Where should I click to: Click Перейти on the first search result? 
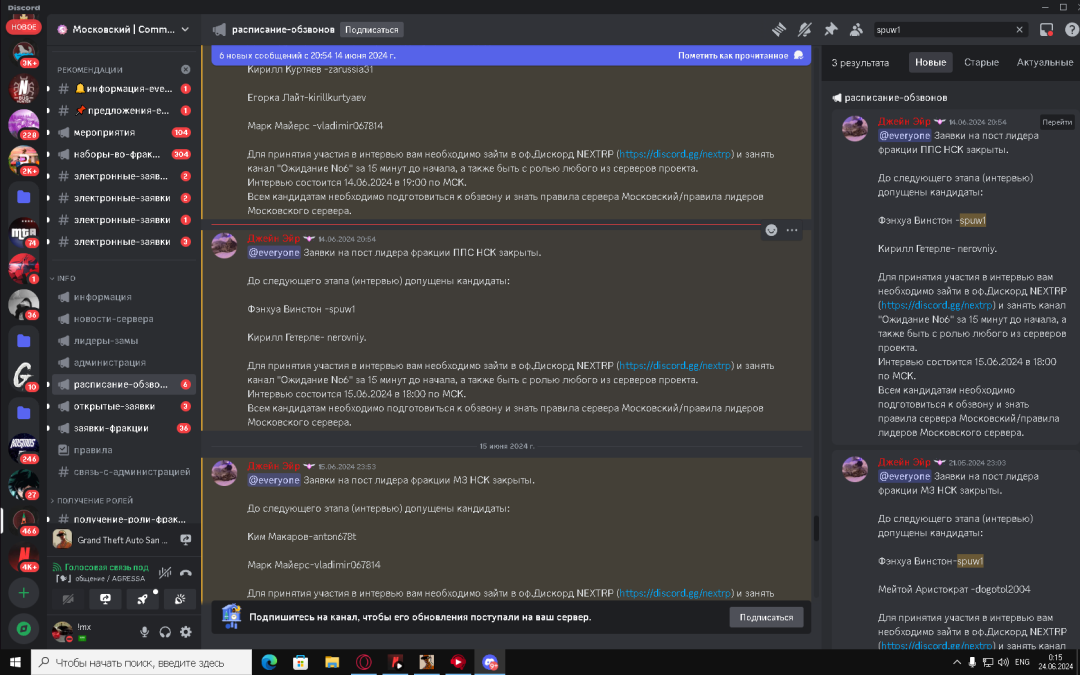1057,122
